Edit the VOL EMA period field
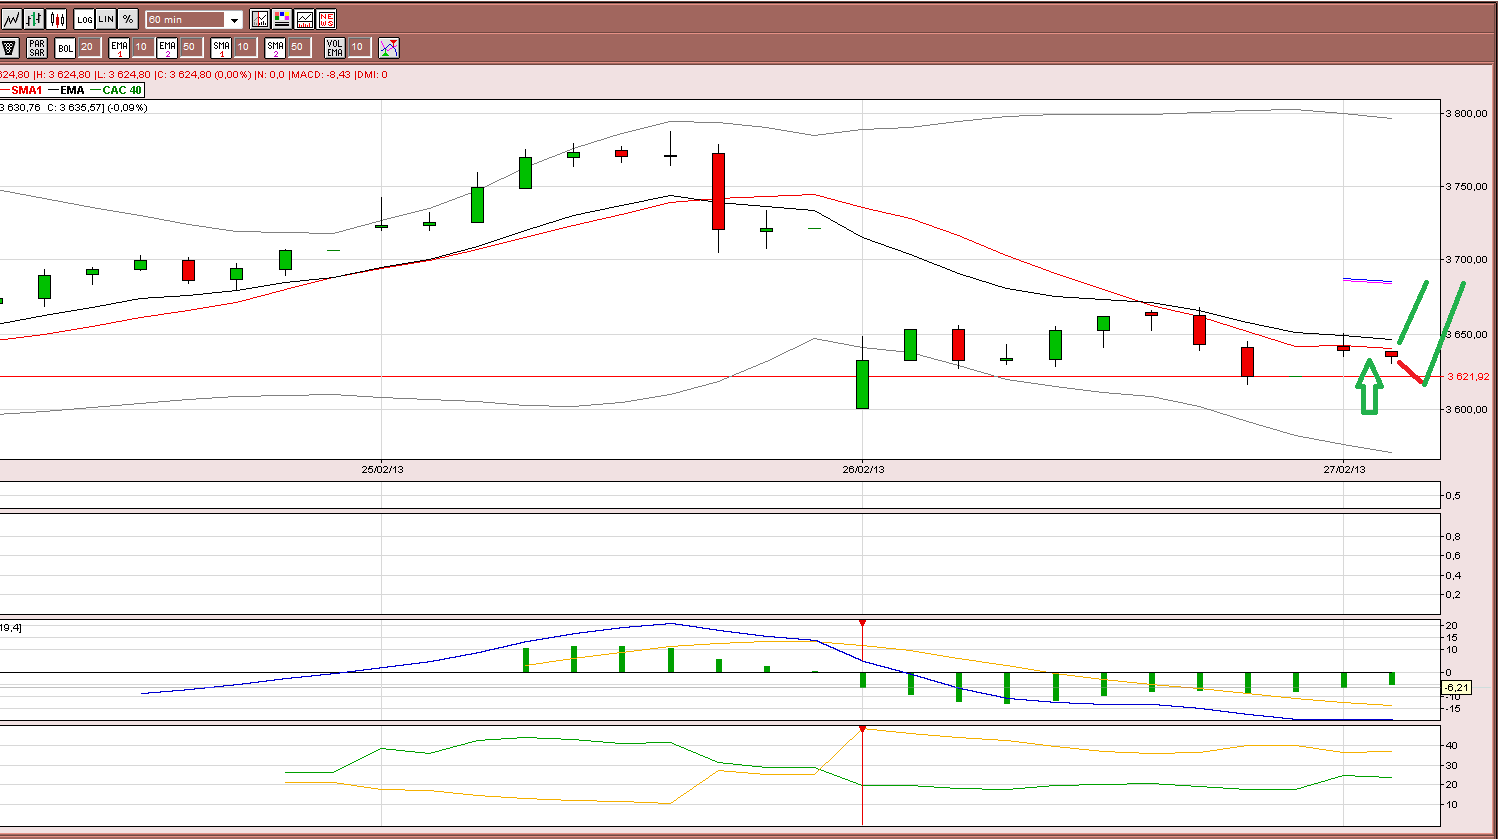Image resolution: width=1499 pixels, height=839 pixels. coord(358,47)
